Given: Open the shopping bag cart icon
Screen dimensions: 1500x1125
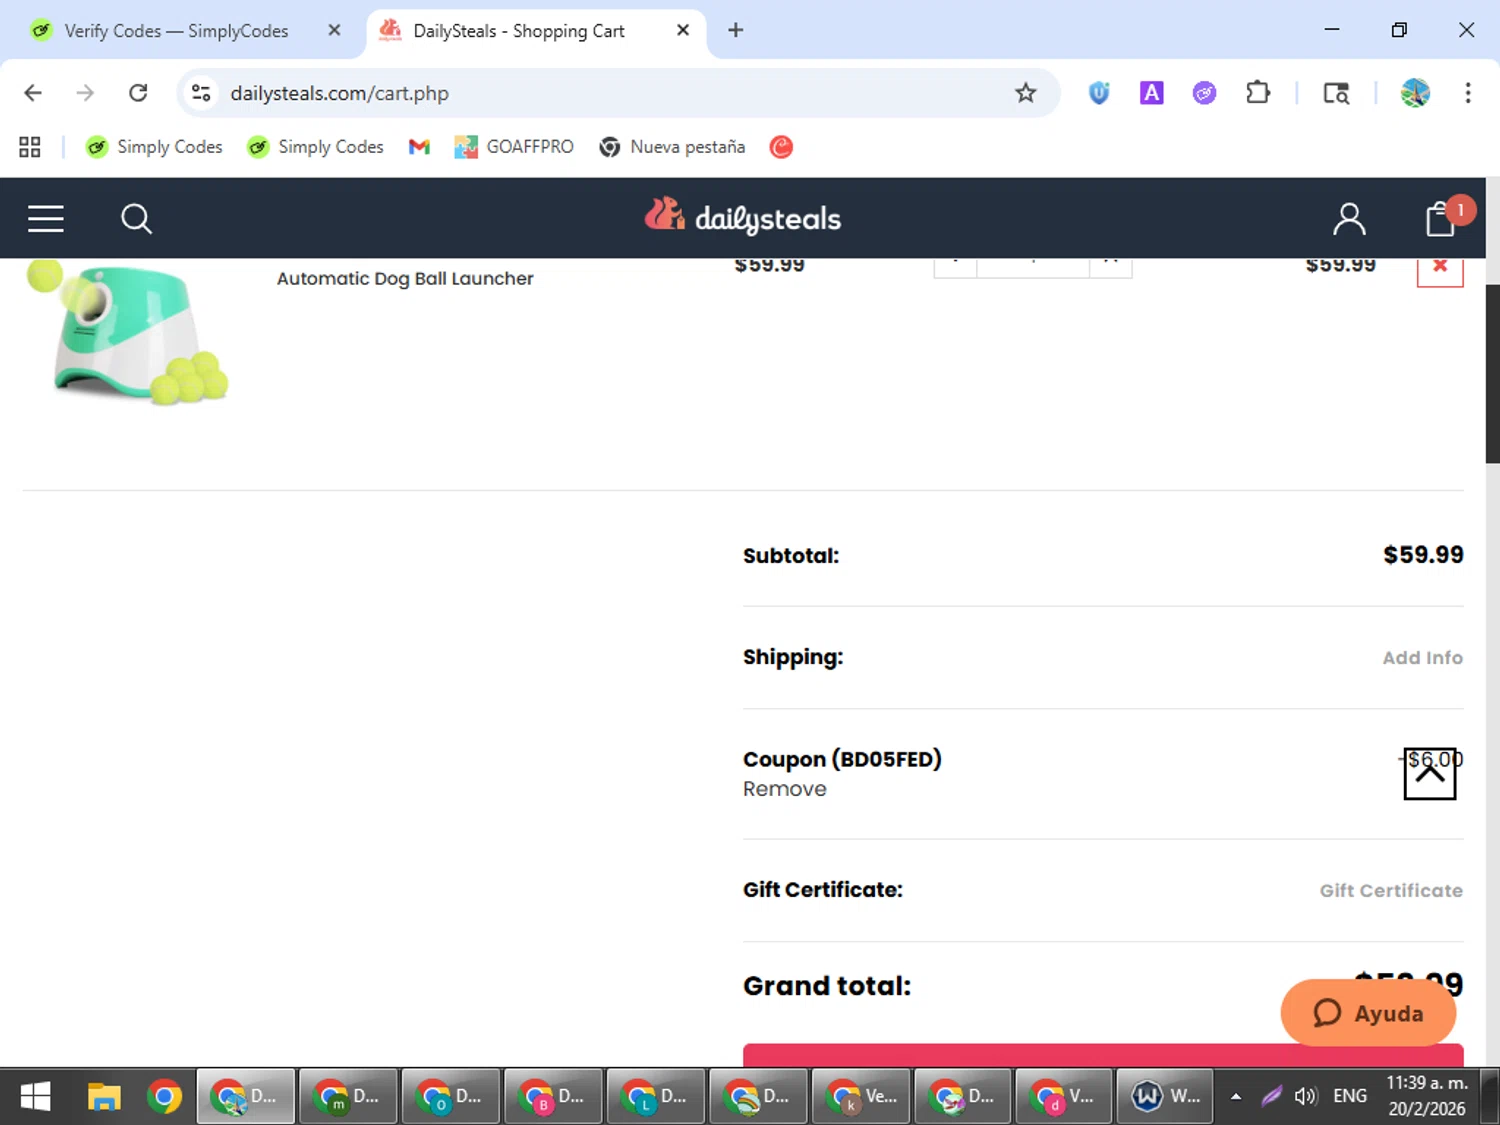Looking at the screenshot, I should click(x=1441, y=218).
